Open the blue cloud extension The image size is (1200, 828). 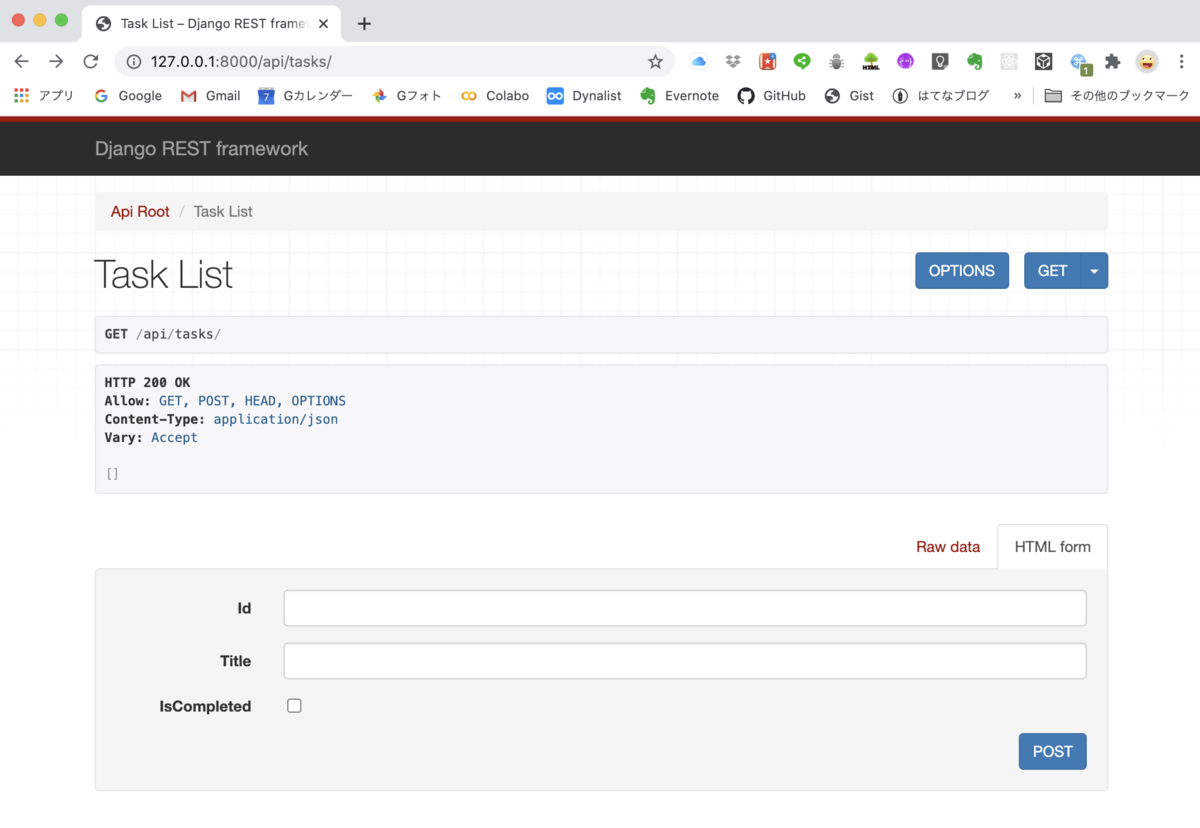click(x=699, y=61)
